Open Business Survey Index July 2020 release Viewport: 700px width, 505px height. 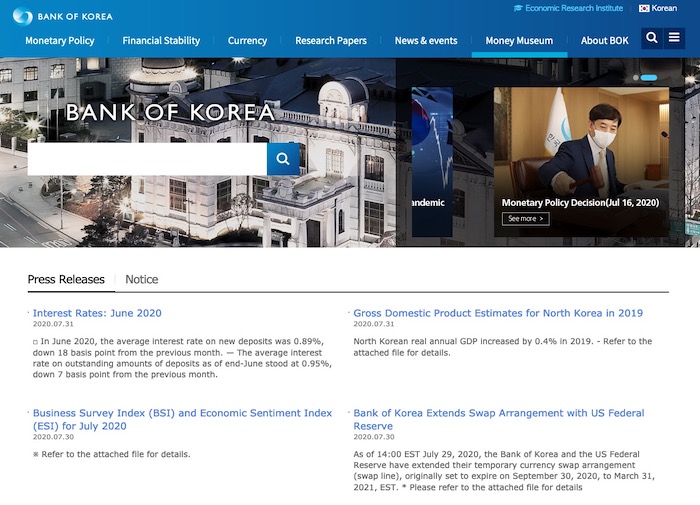tap(182, 419)
